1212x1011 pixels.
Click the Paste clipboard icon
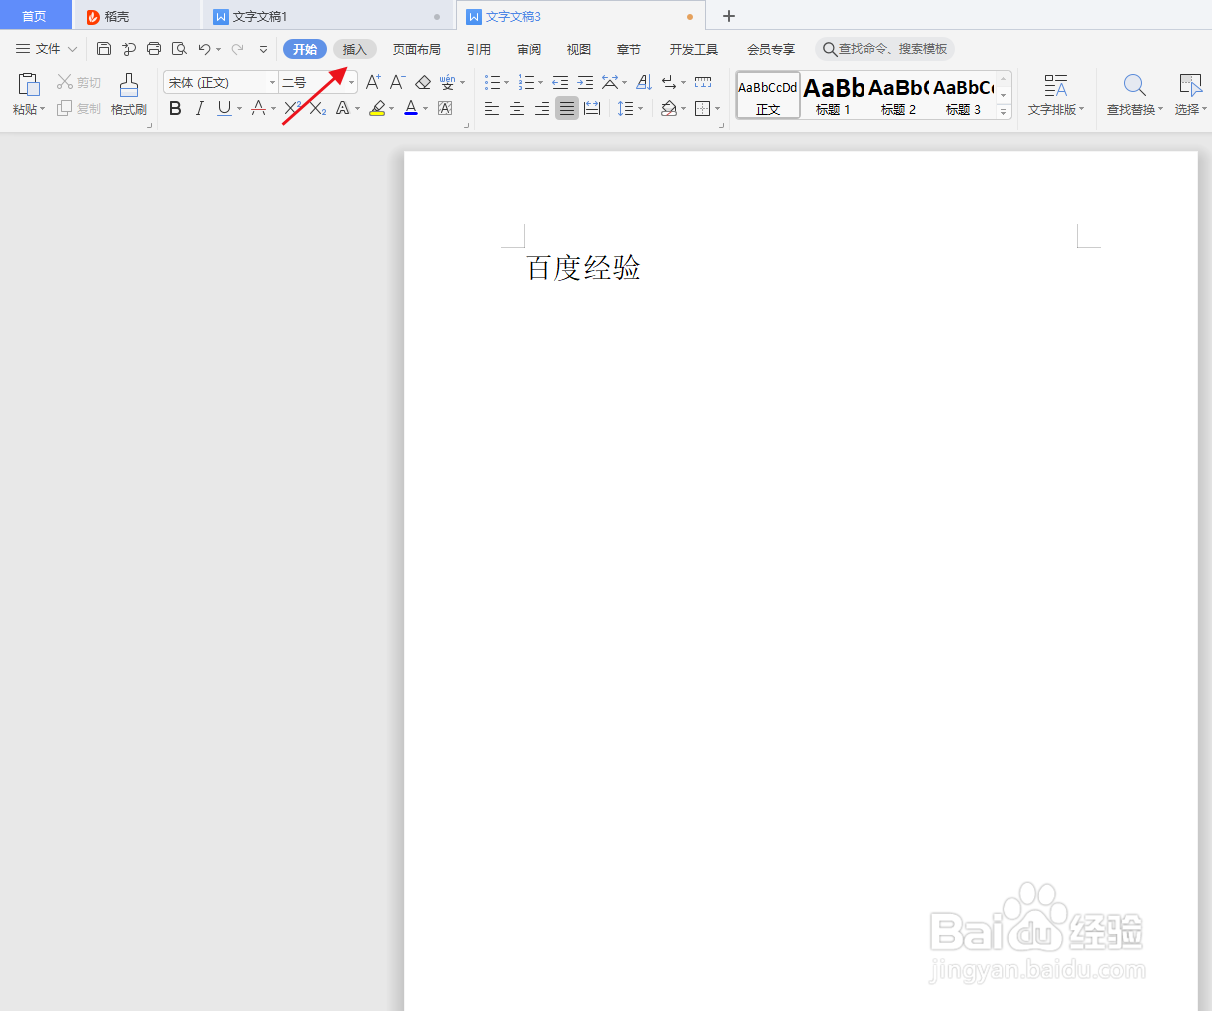pos(29,85)
